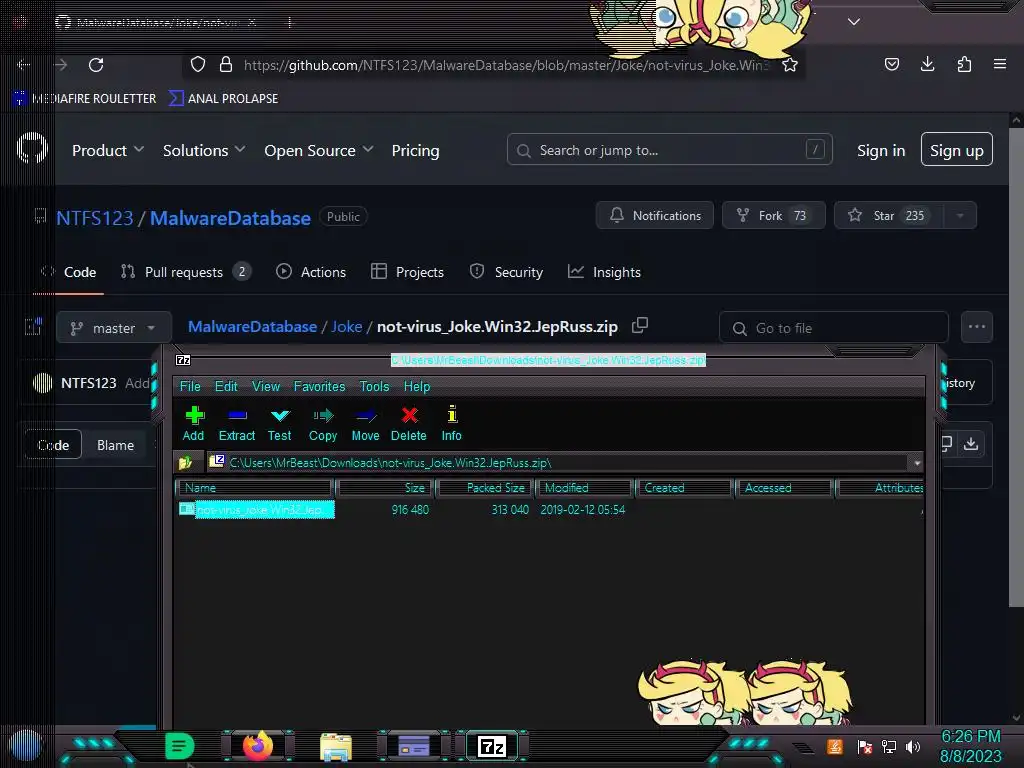List all tabs with the chevron
1024x768 pixels.
click(854, 22)
